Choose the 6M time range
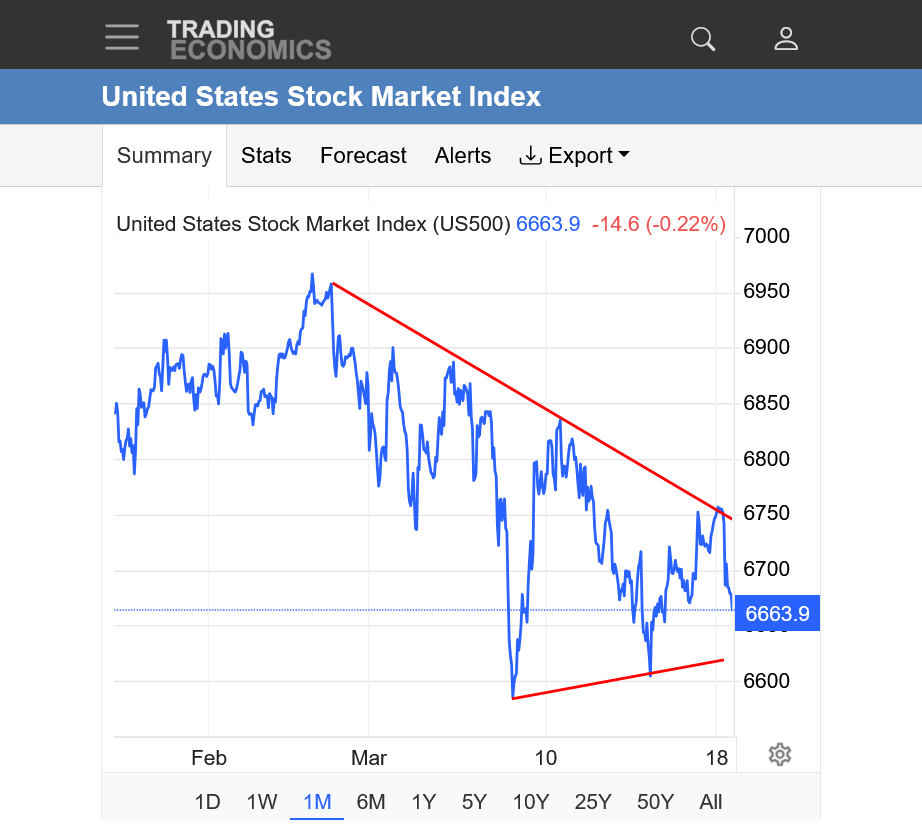922x835 pixels. 371,801
